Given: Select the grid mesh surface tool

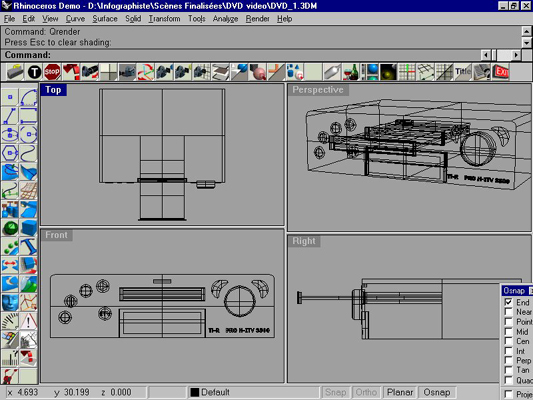Looking at the screenshot, I should click(29, 190).
